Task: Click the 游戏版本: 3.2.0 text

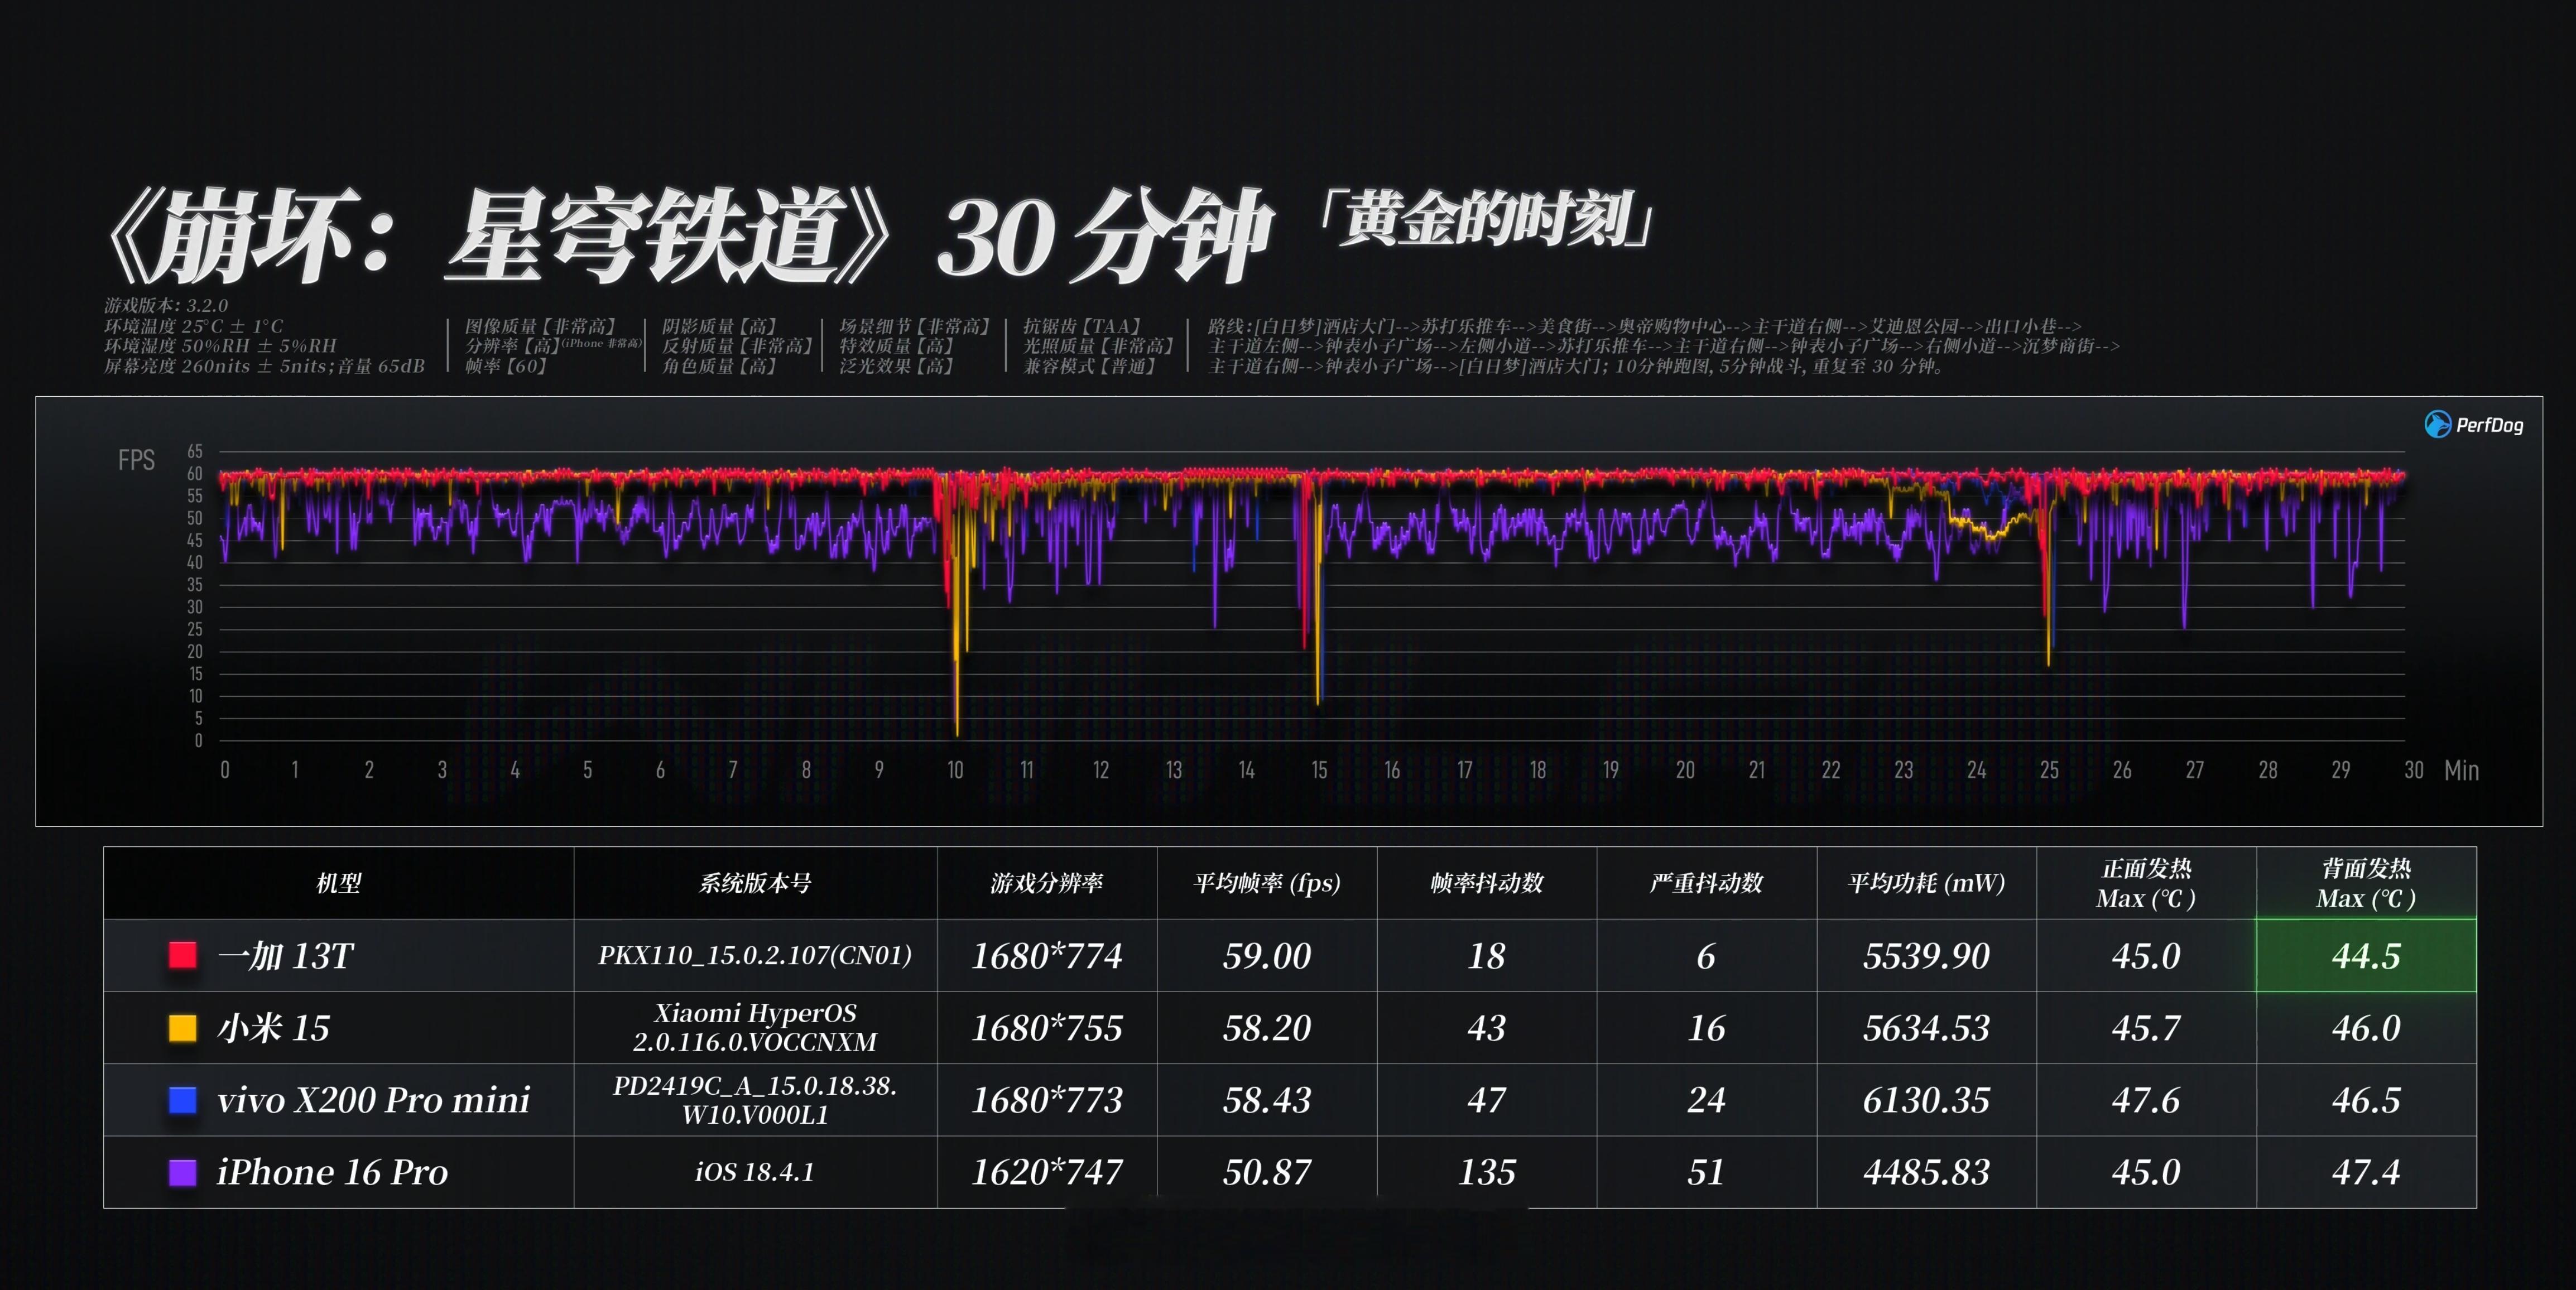Action: click(x=166, y=305)
